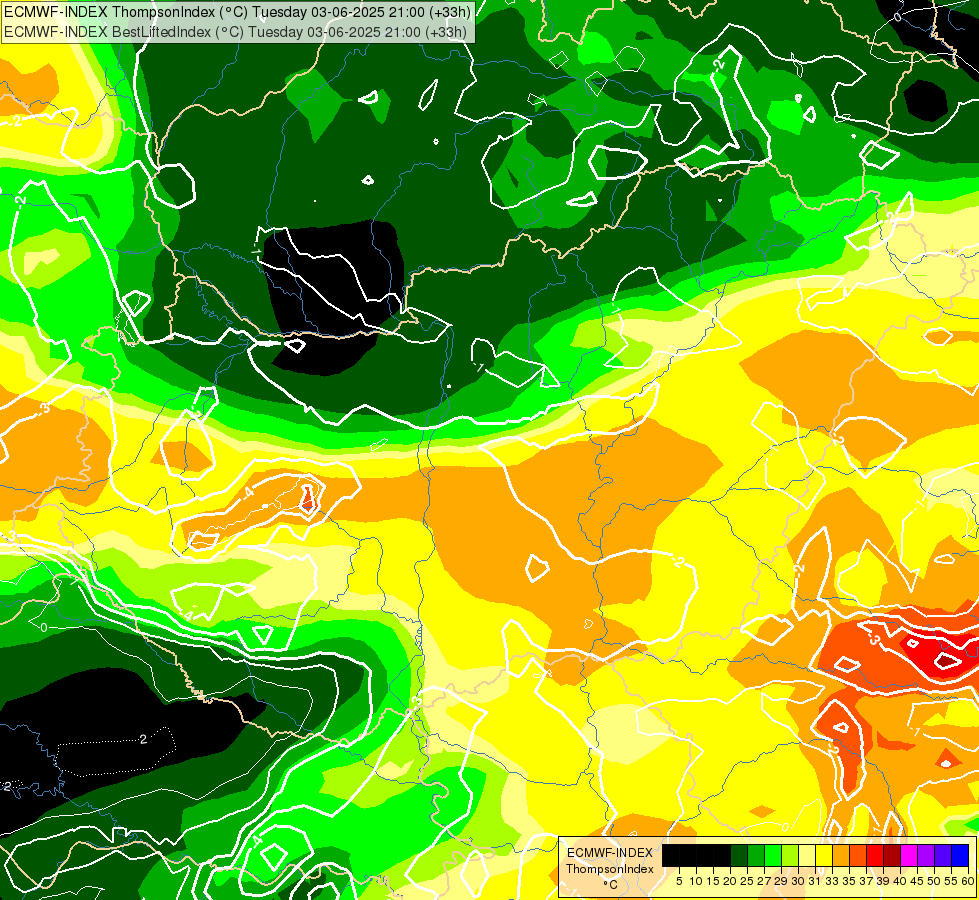The image size is (979, 900).
Task: Select the orange 33-35 legend swatch
Action: pos(840,855)
